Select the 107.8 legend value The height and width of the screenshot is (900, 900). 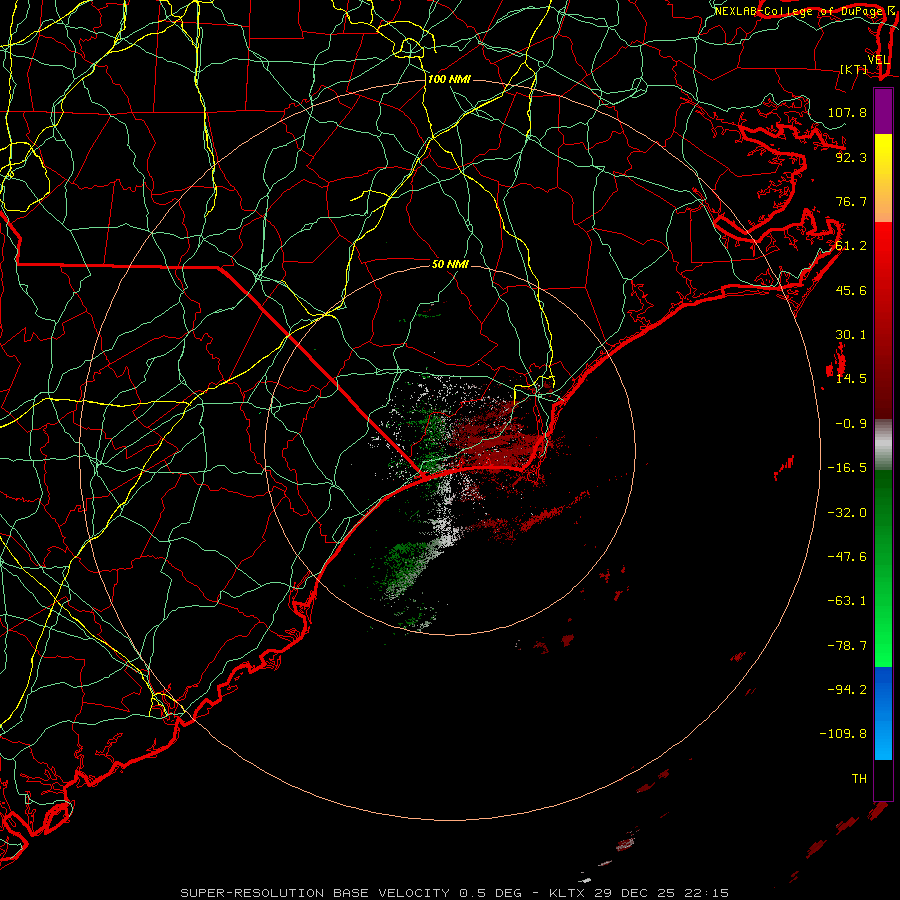click(x=847, y=112)
